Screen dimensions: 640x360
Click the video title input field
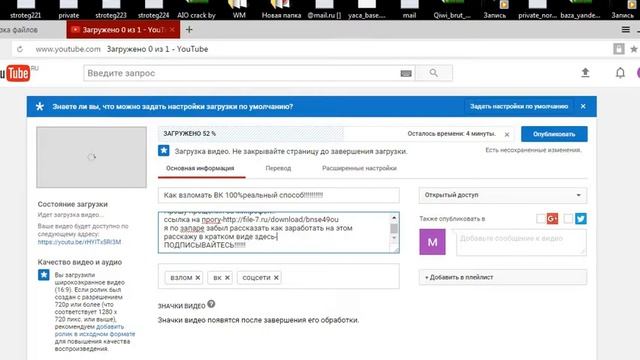[x=279, y=195]
